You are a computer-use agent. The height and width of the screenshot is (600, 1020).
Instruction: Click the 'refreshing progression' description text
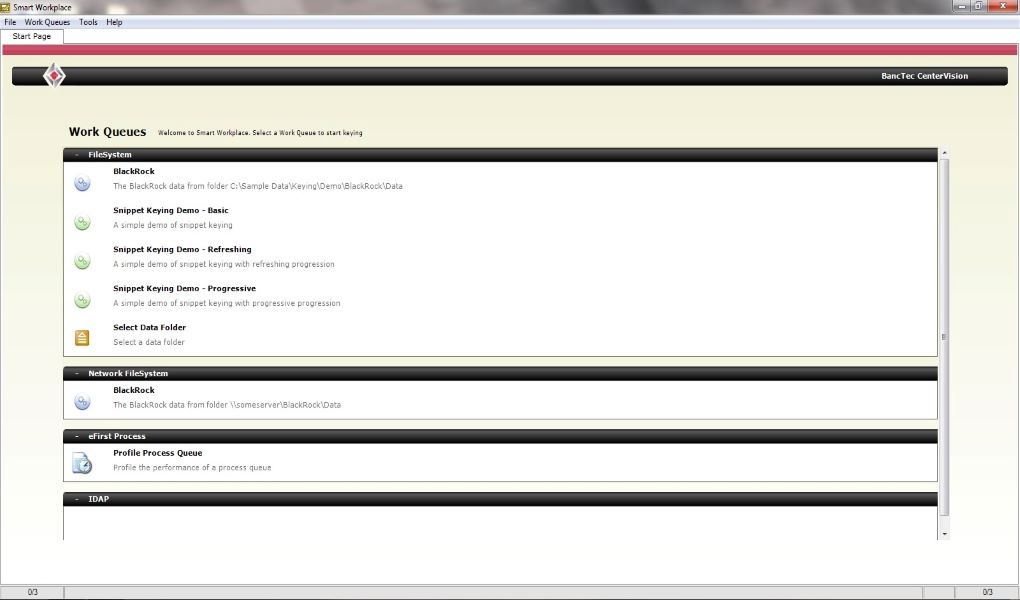pyautogui.click(x=224, y=264)
